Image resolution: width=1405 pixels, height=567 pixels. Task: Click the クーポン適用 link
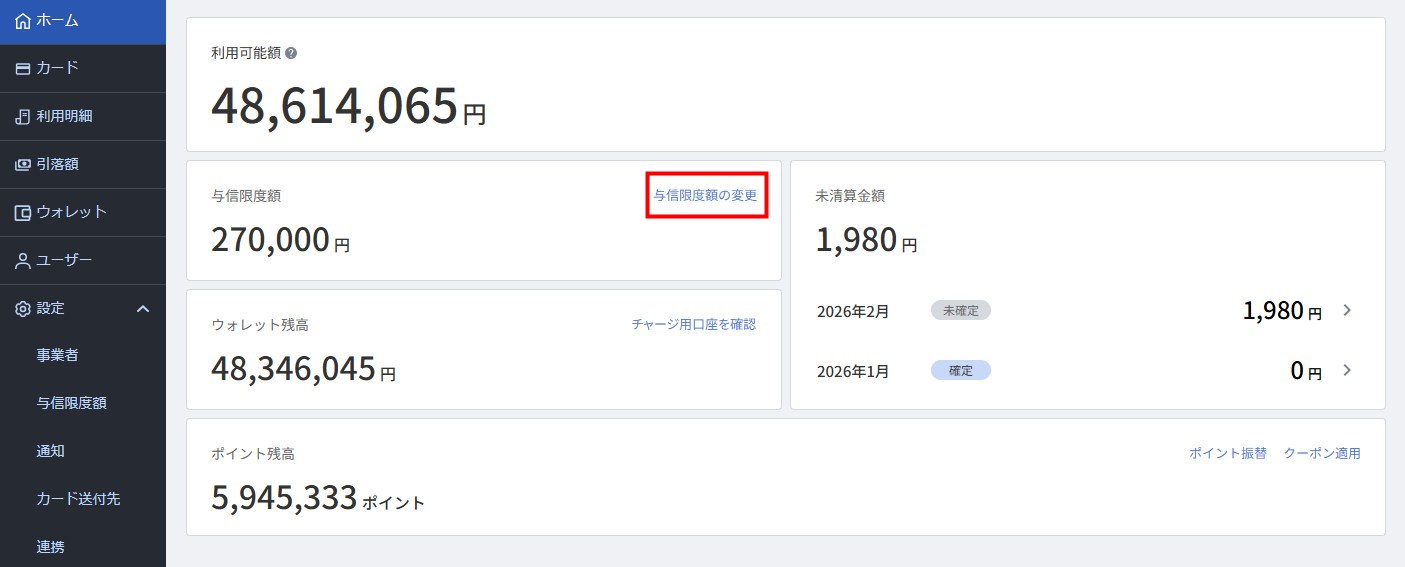pos(1322,453)
